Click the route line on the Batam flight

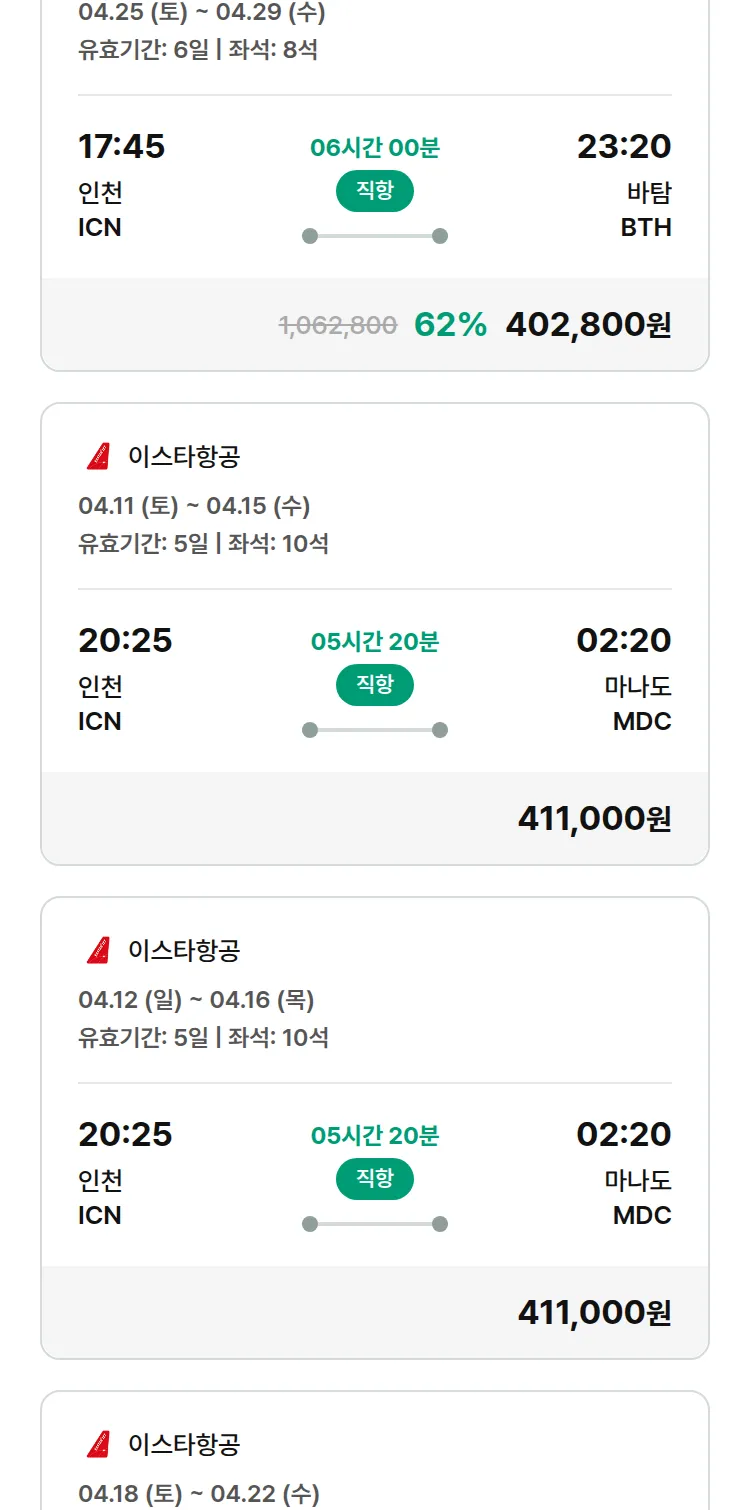point(374,236)
